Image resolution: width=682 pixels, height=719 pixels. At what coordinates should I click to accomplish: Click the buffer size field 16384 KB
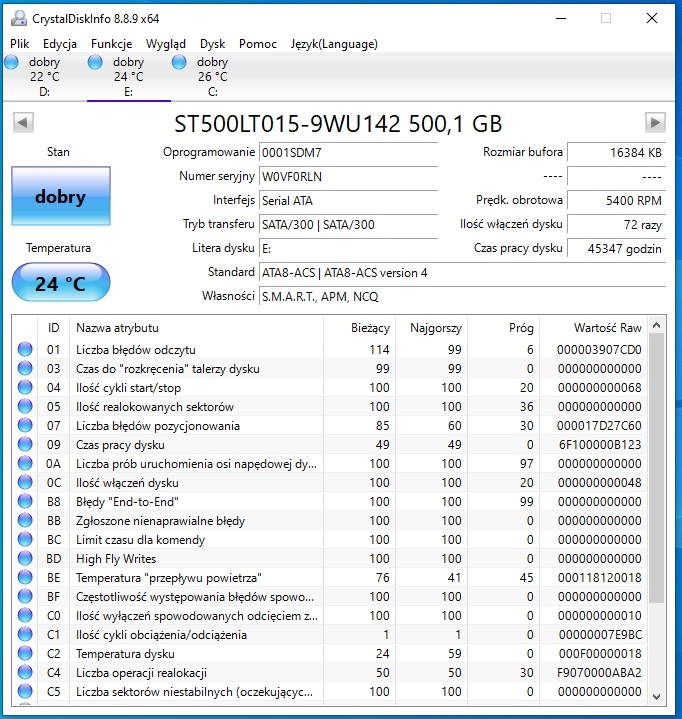coord(616,152)
